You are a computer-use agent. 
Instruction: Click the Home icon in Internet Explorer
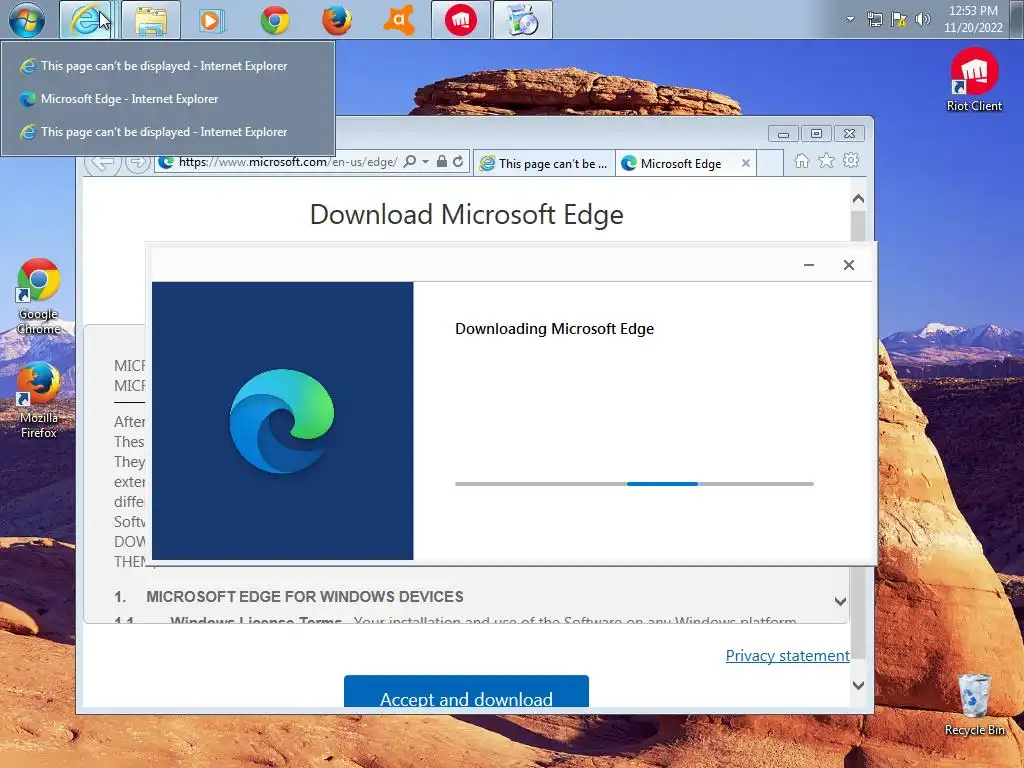coord(802,161)
